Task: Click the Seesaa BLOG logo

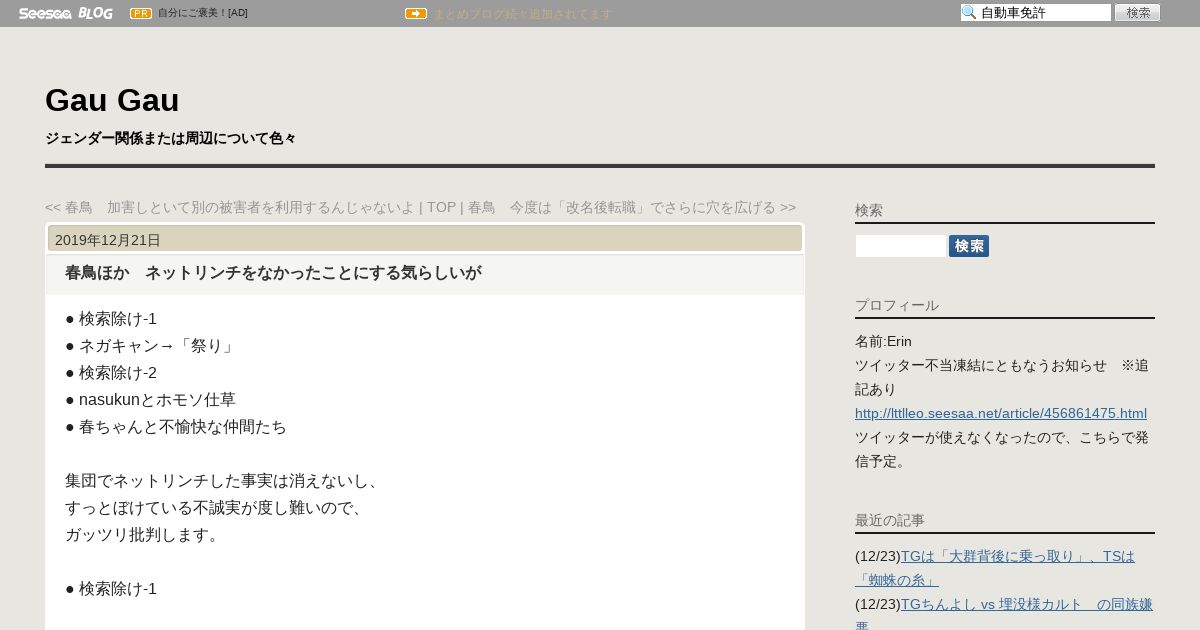Action: tap(65, 13)
